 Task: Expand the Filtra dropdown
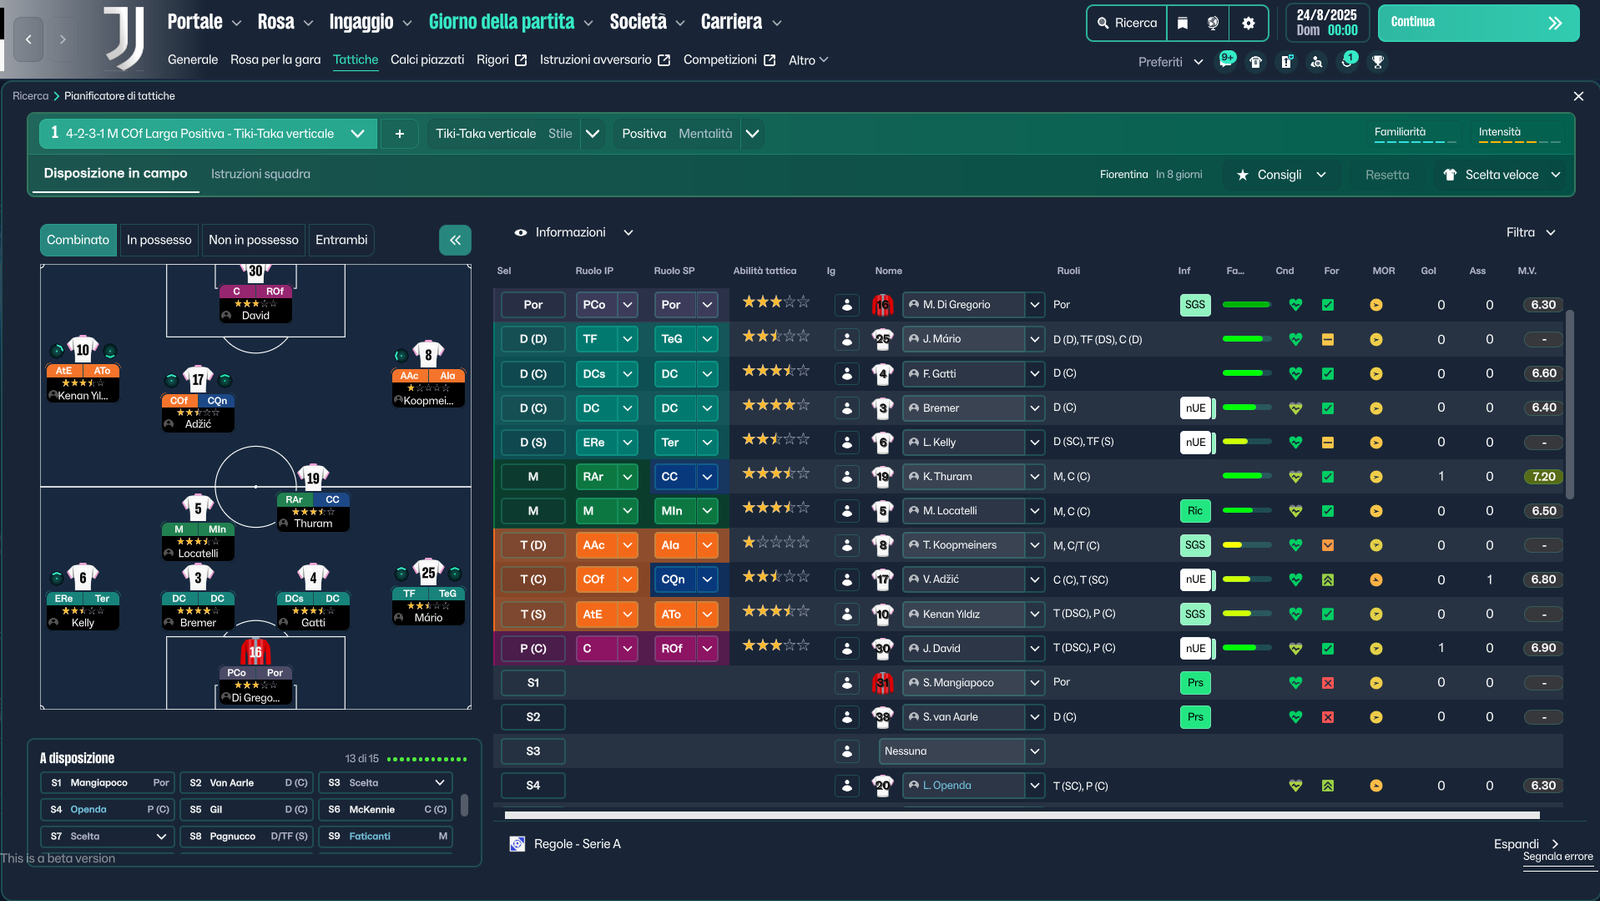pyautogui.click(x=1530, y=233)
